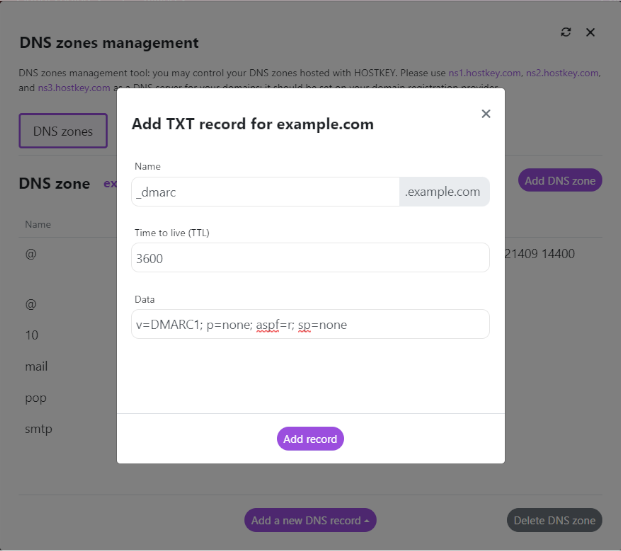The height and width of the screenshot is (551, 621).
Task: Click the .example.com domain suffix label
Action: (x=443, y=192)
